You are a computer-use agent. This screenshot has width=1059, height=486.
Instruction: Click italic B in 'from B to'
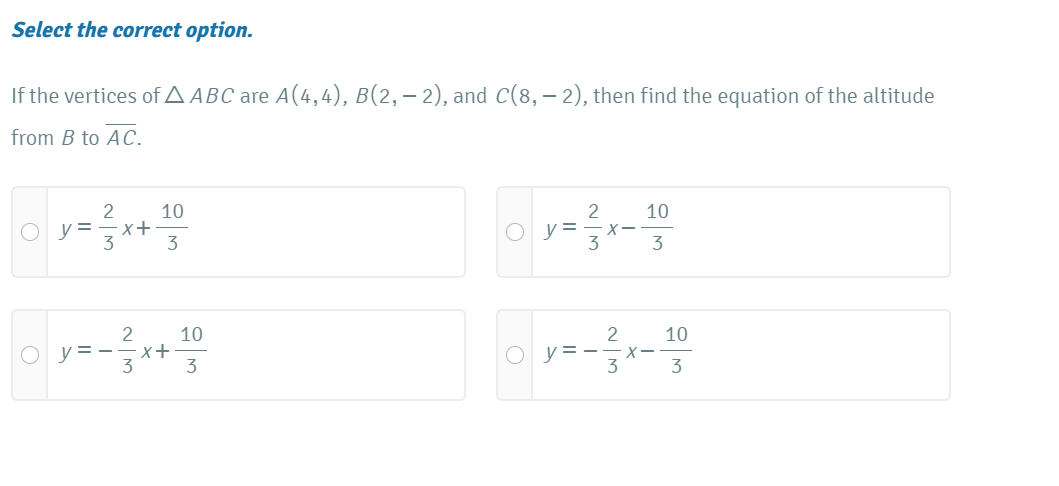[67, 139]
